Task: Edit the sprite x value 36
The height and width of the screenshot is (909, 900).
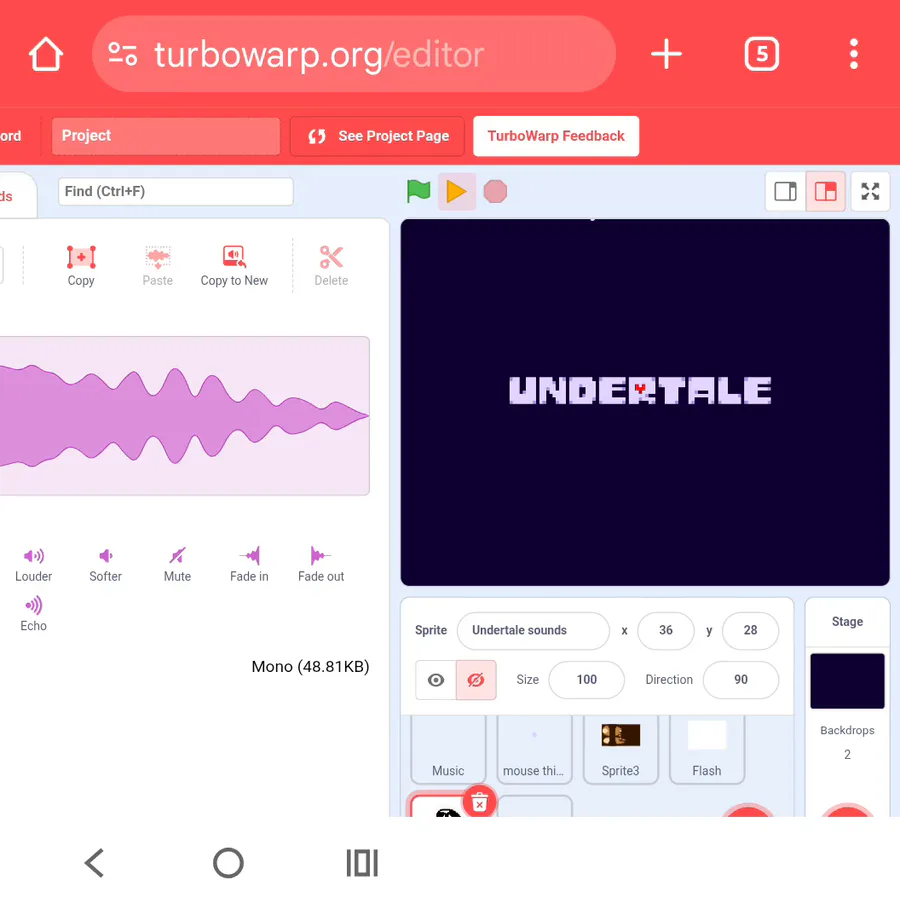Action: click(x=666, y=630)
